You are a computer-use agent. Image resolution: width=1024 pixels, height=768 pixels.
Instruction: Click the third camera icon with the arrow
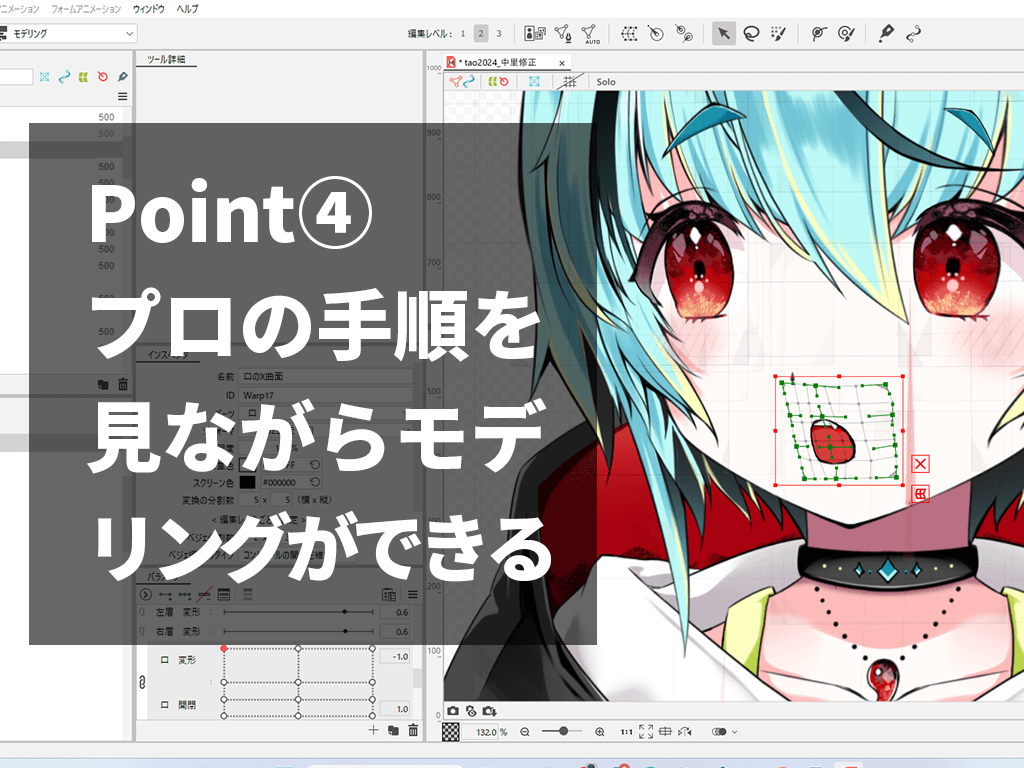(490, 711)
